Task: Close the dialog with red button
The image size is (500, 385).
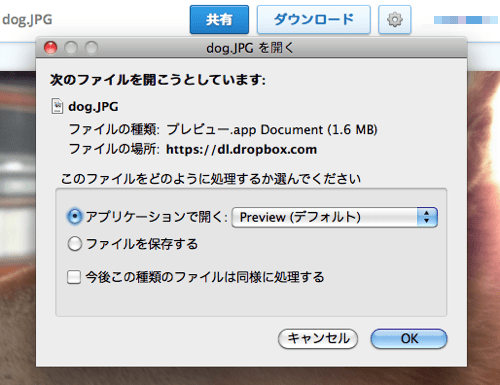Action: pyautogui.click(x=51, y=48)
